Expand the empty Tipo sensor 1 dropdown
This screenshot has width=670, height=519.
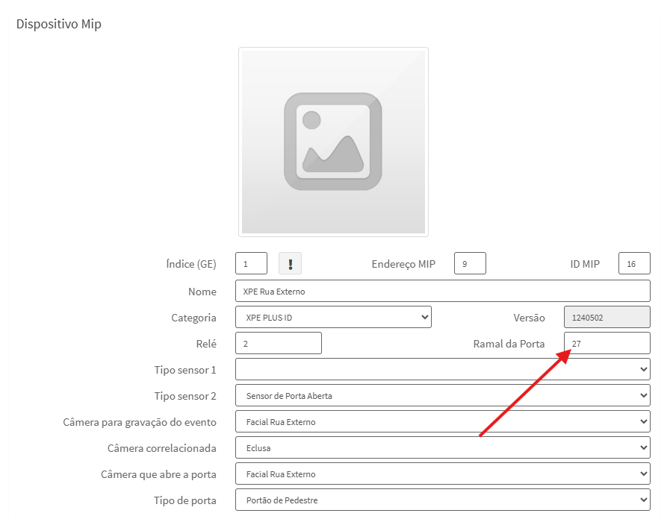coord(442,369)
